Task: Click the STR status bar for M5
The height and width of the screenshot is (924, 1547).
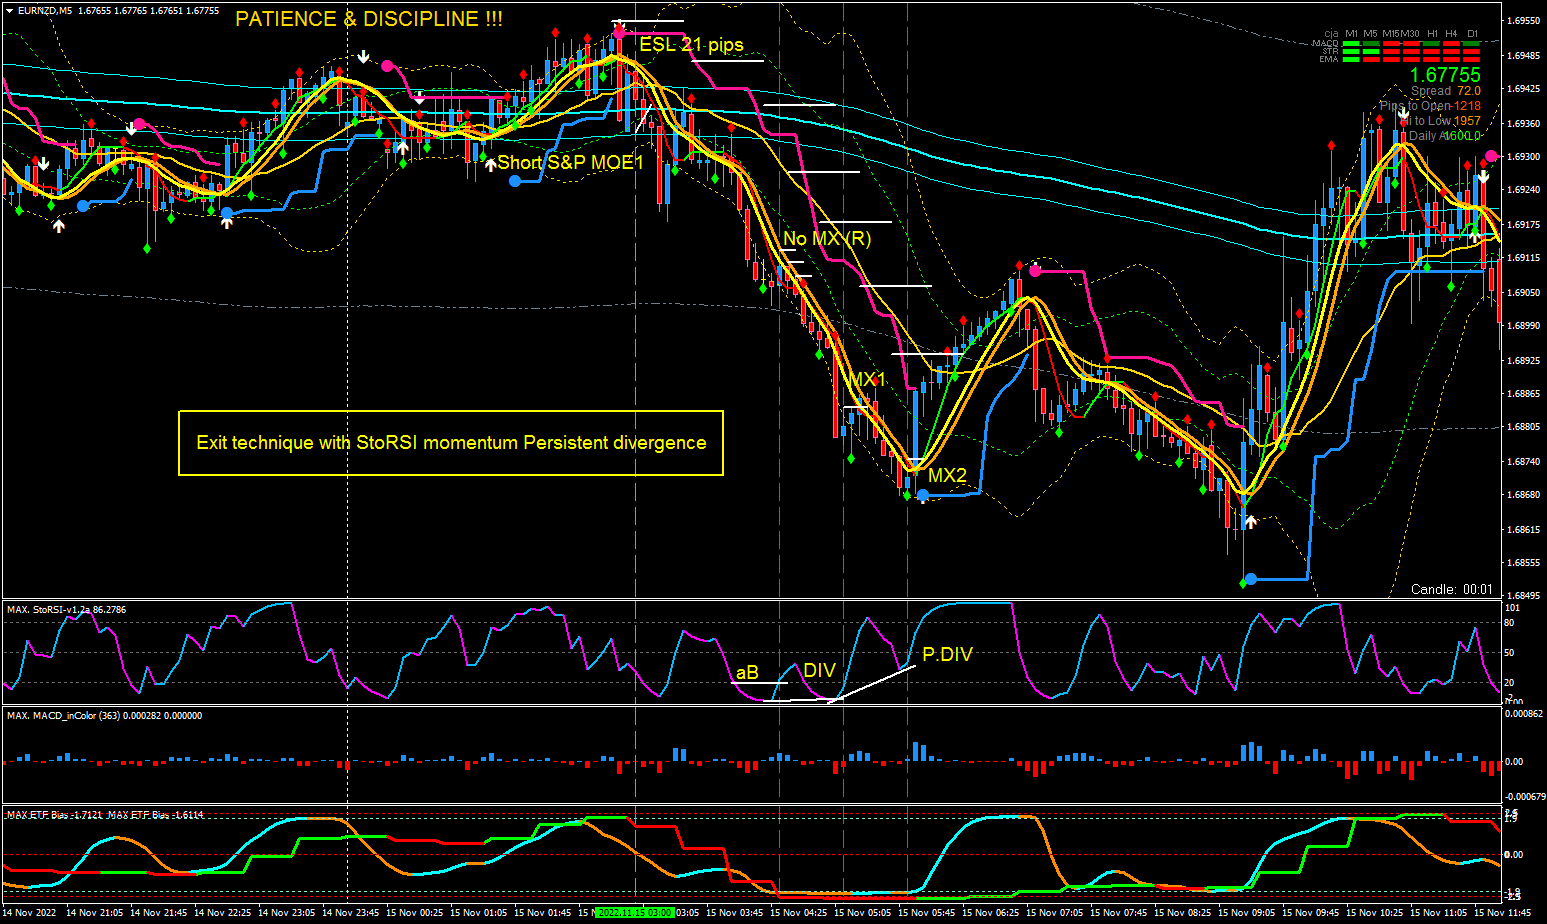Action: (1371, 51)
